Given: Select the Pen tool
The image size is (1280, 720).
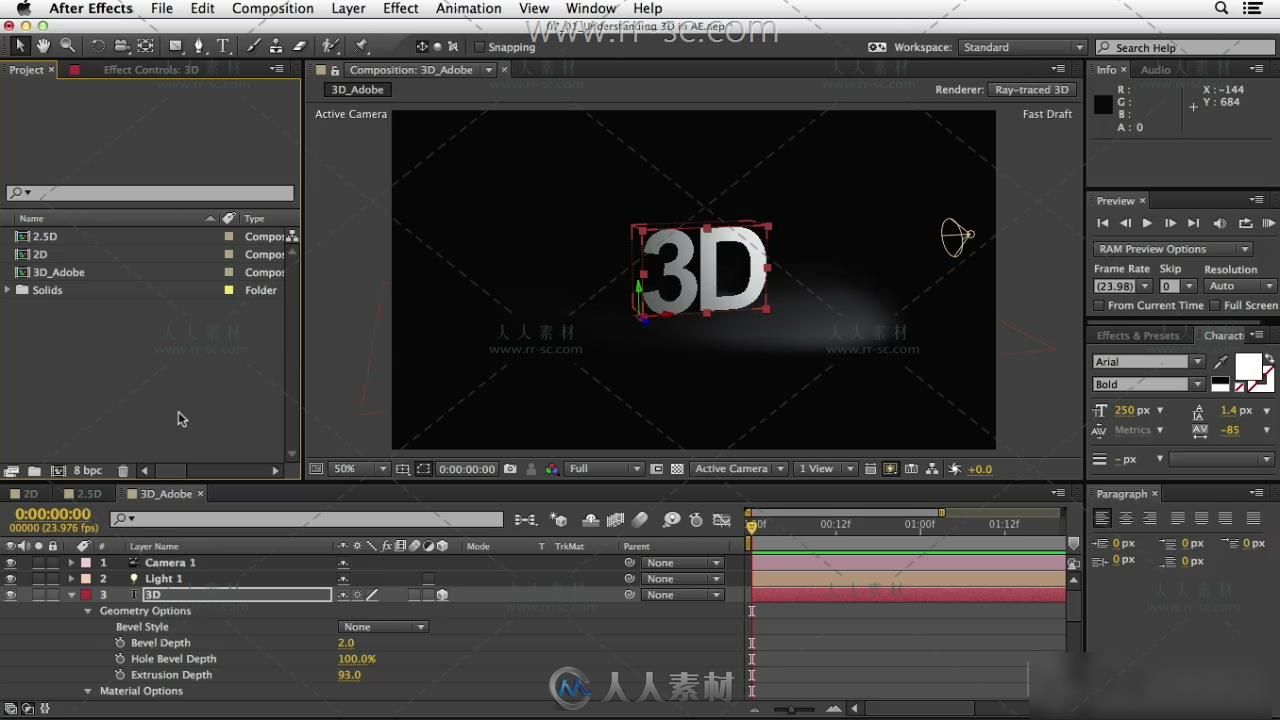Looking at the screenshot, I should pos(199,46).
